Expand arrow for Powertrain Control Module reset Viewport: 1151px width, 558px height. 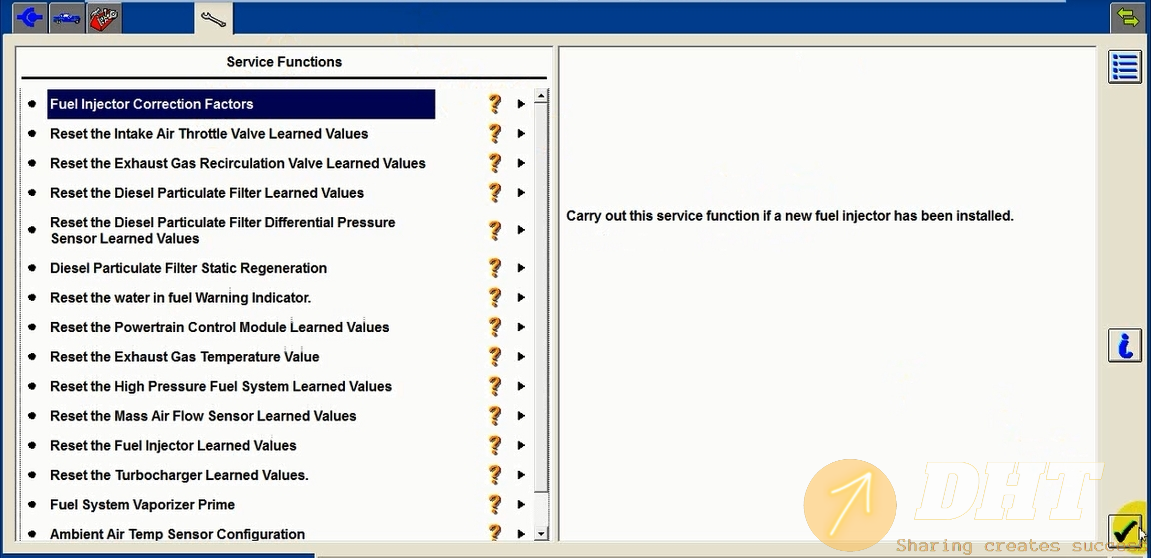point(521,327)
